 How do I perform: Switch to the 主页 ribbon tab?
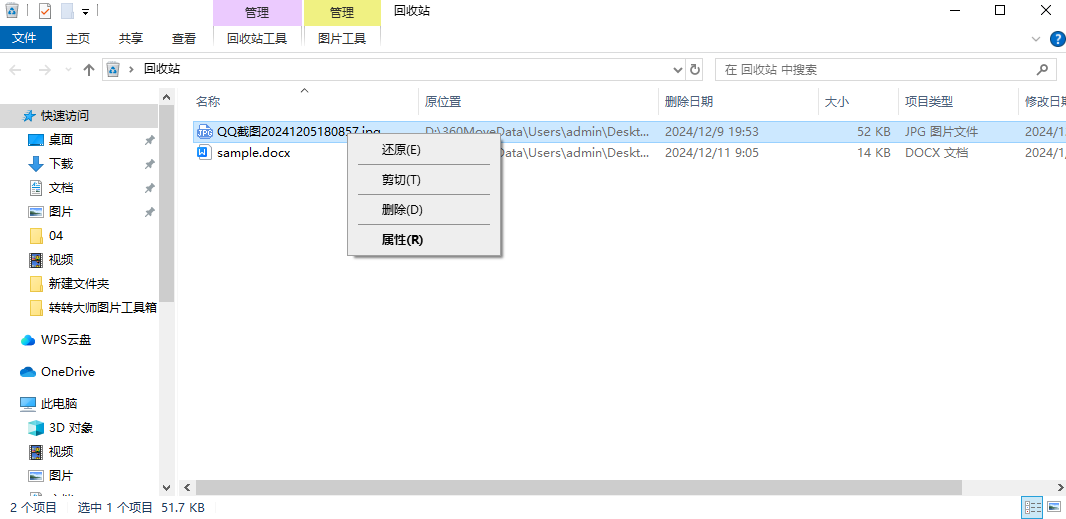tap(78, 39)
